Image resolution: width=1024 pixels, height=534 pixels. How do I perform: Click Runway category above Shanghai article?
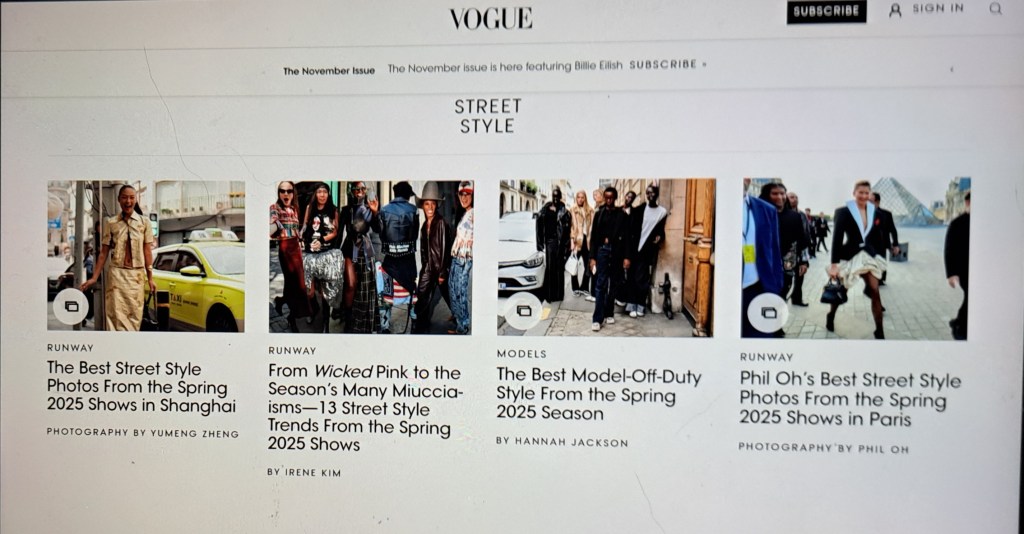tap(70, 348)
